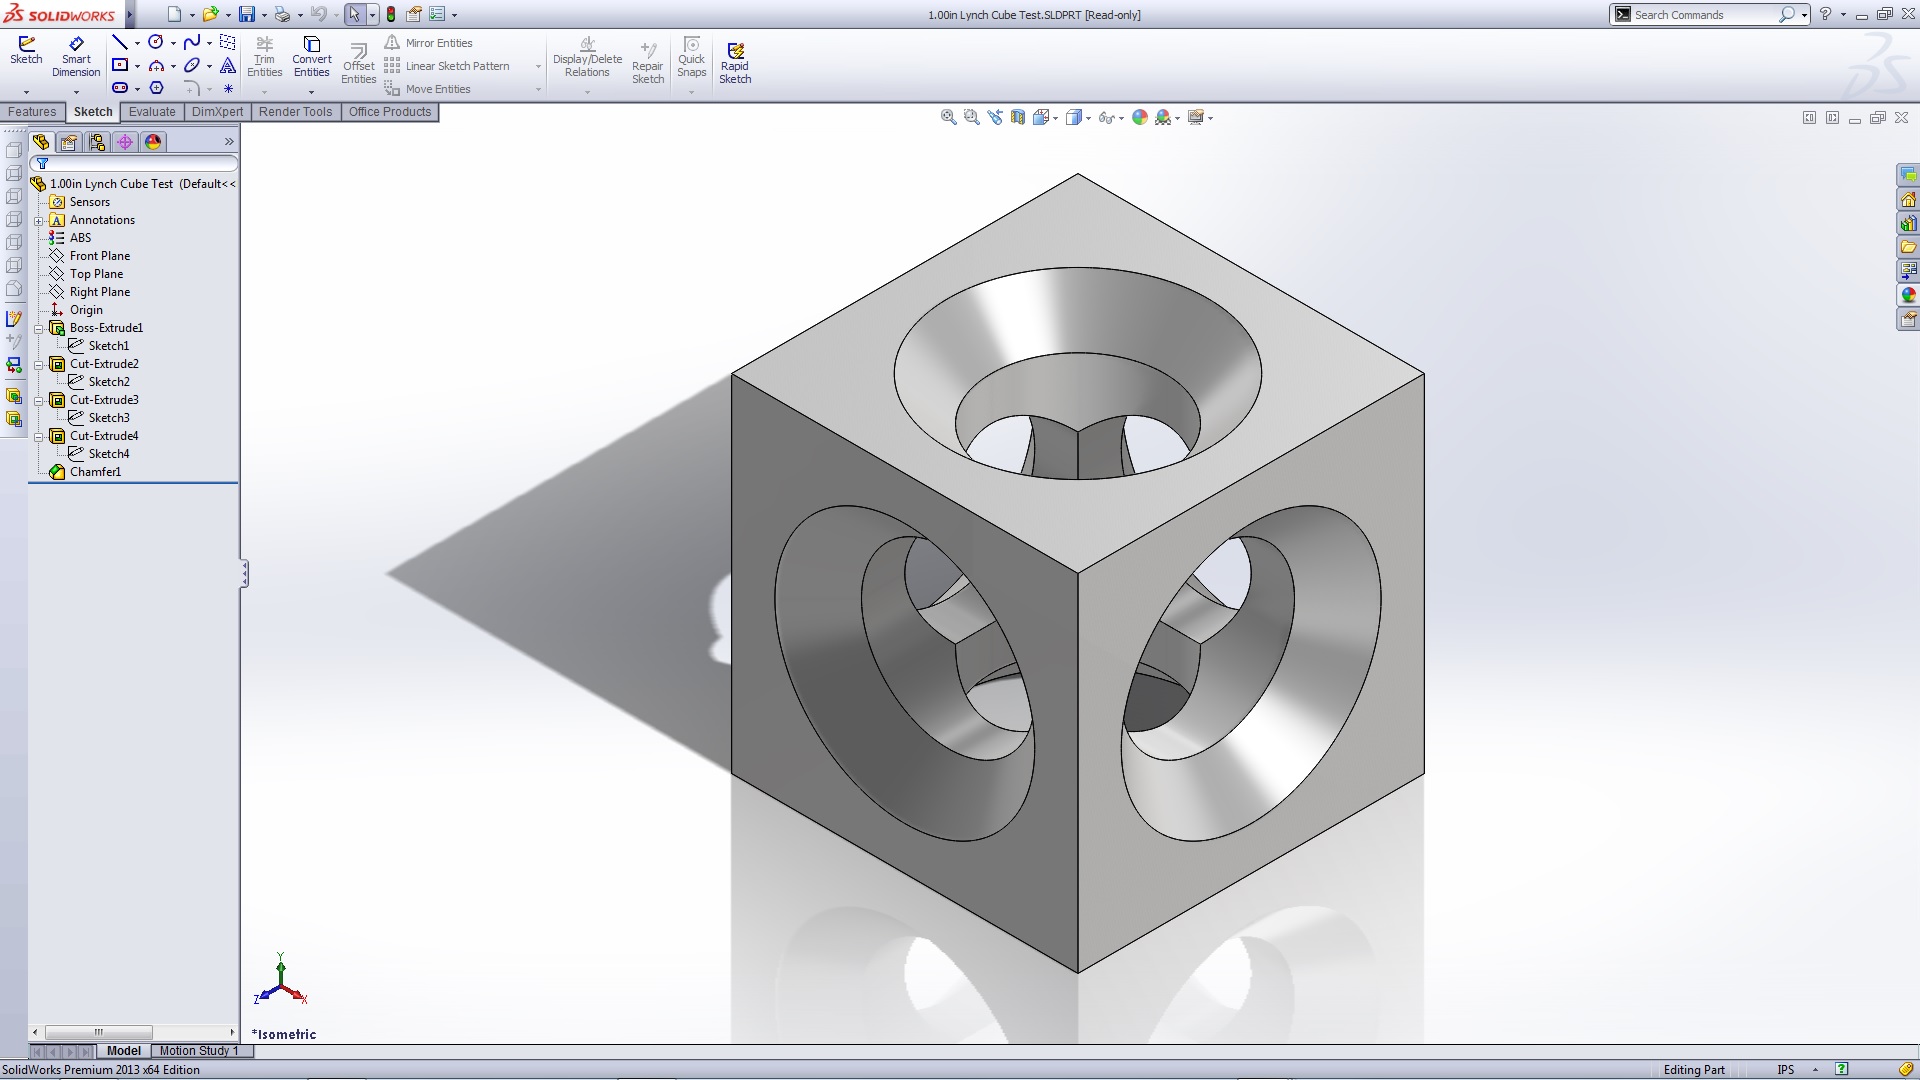Screen dimensions: 1920x1080
Task: Activate the Section View icon
Action: pos(1018,118)
